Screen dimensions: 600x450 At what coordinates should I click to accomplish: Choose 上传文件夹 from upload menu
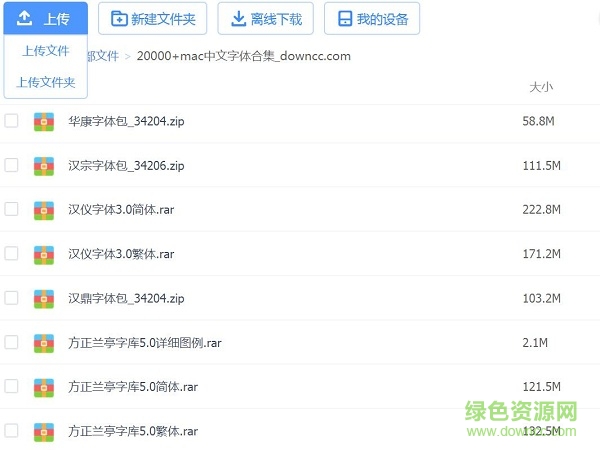pos(46,82)
